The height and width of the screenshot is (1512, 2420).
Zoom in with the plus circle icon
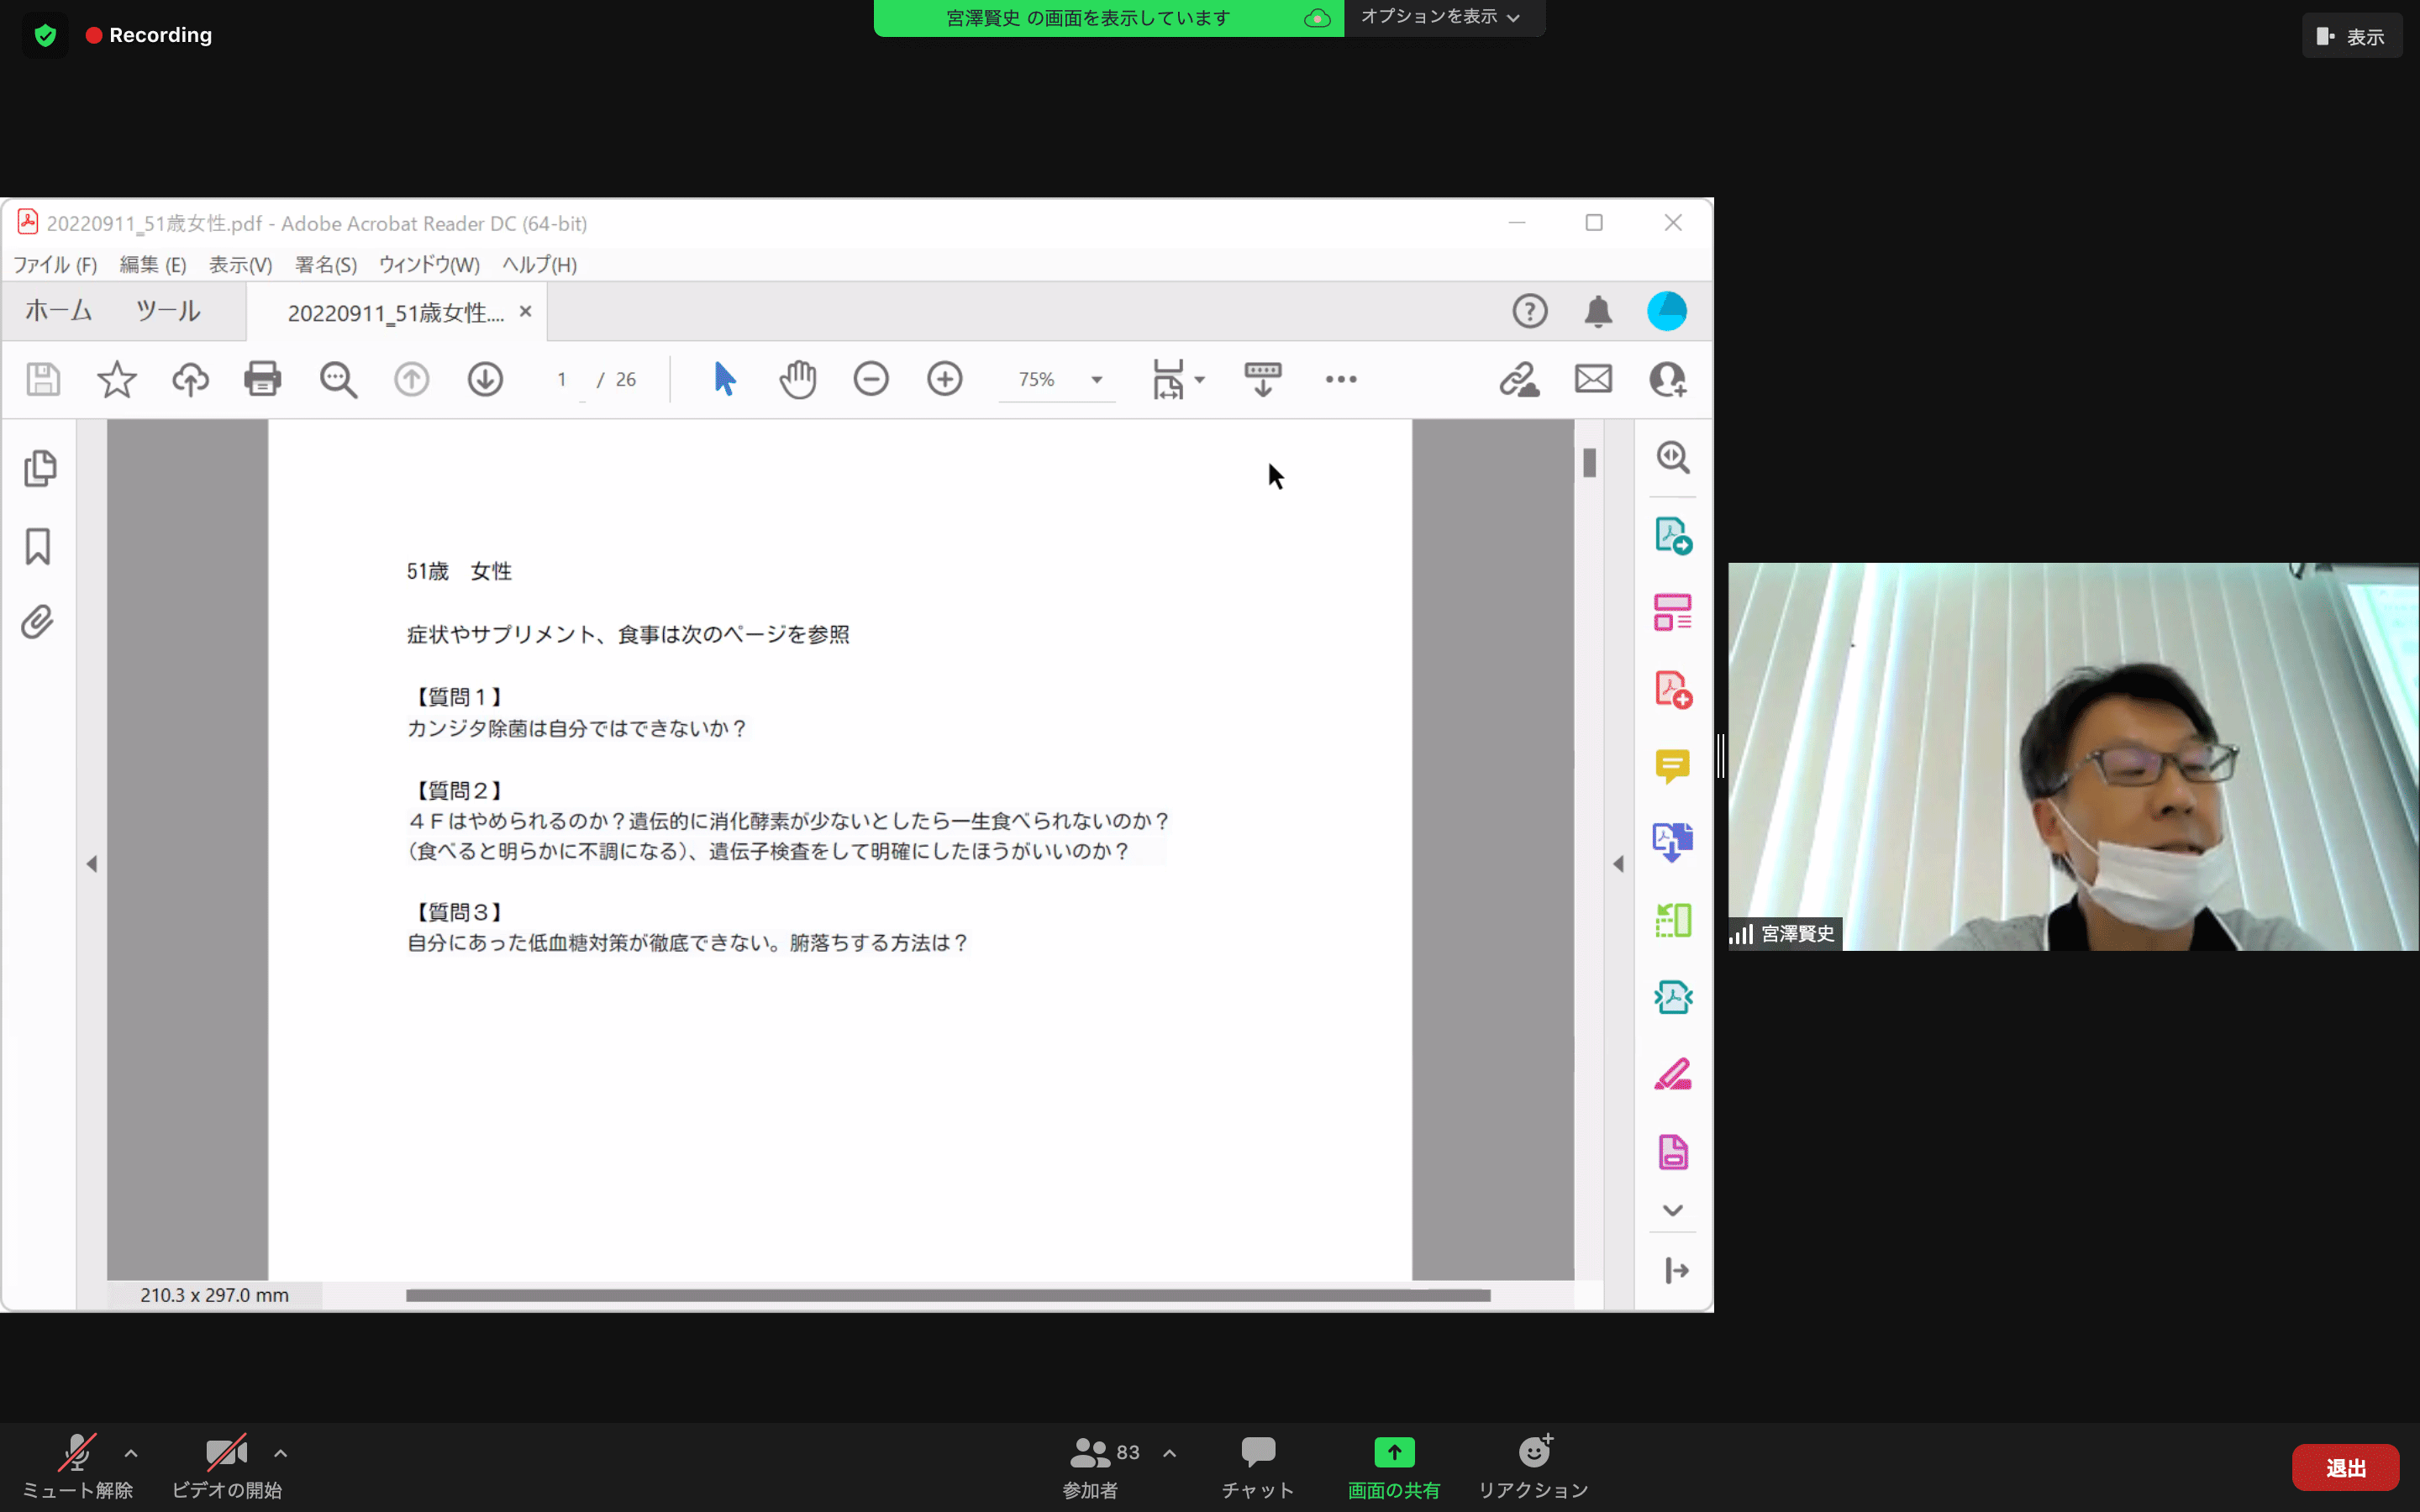[945, 379]
